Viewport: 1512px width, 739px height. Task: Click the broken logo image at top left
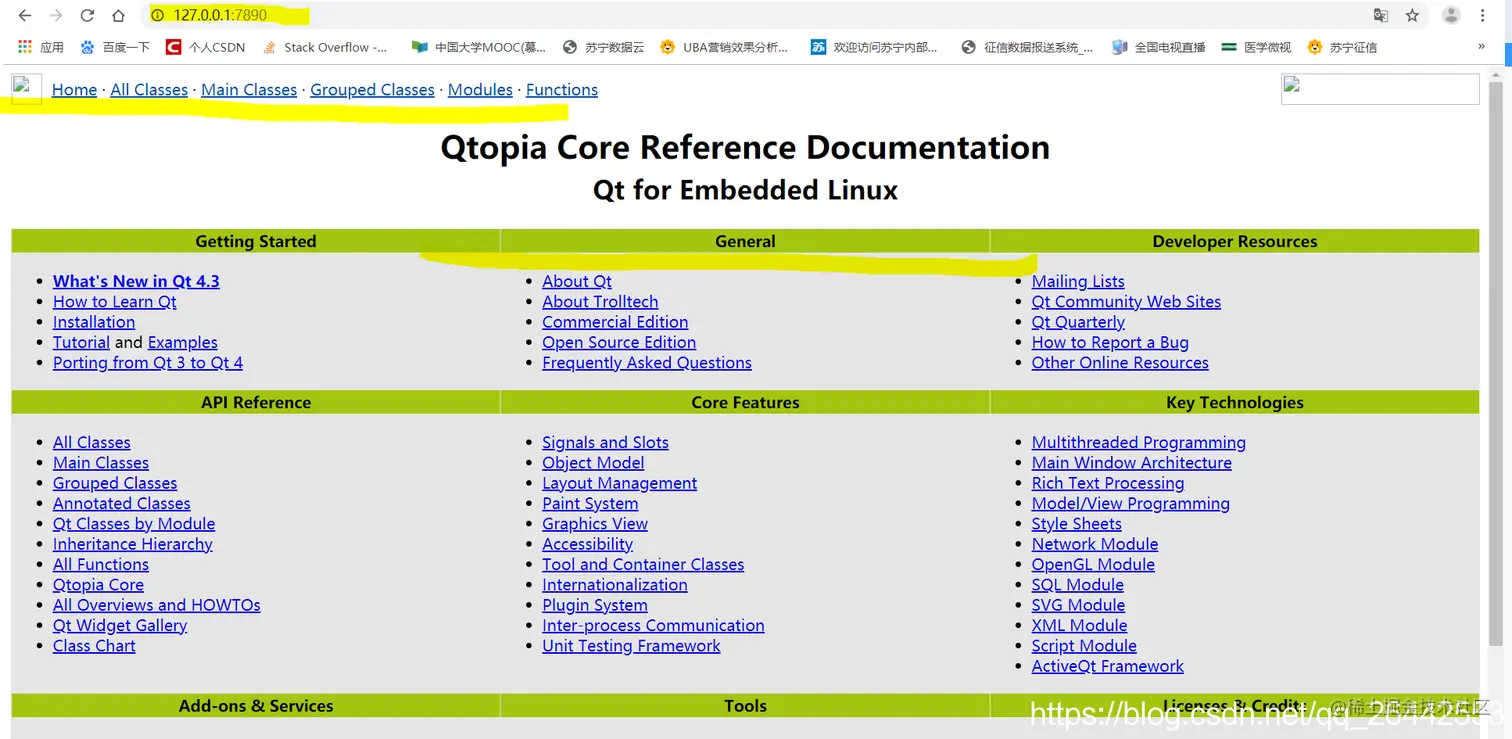coord(26,89)
